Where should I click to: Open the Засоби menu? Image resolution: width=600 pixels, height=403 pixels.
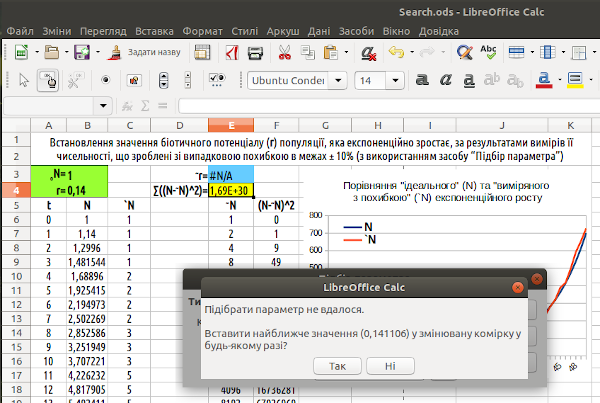click(356, 31)
